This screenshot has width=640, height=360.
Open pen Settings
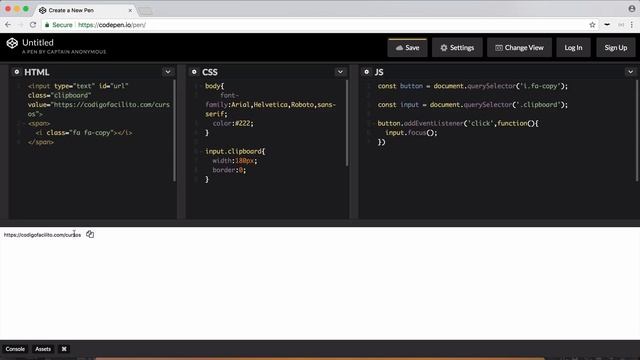click(457, 48)
